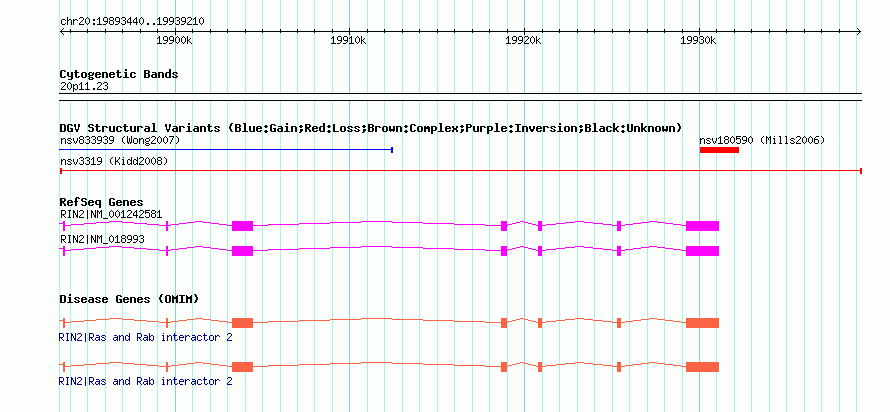Open the nsv833939 (Wong2007) variant label
The width and height of the screenshot is (890, 412).
120,140
